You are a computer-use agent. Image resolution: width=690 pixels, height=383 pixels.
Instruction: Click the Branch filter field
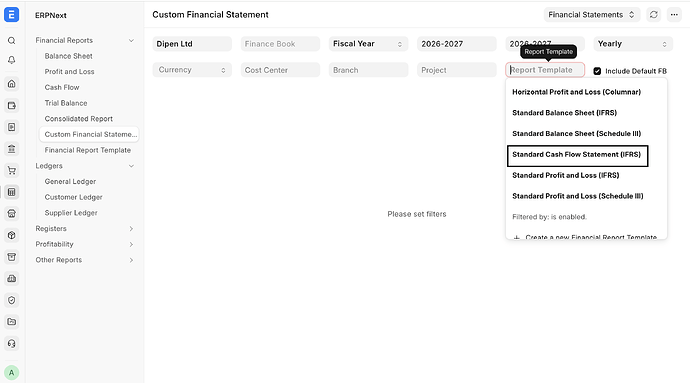coord(368,70)
